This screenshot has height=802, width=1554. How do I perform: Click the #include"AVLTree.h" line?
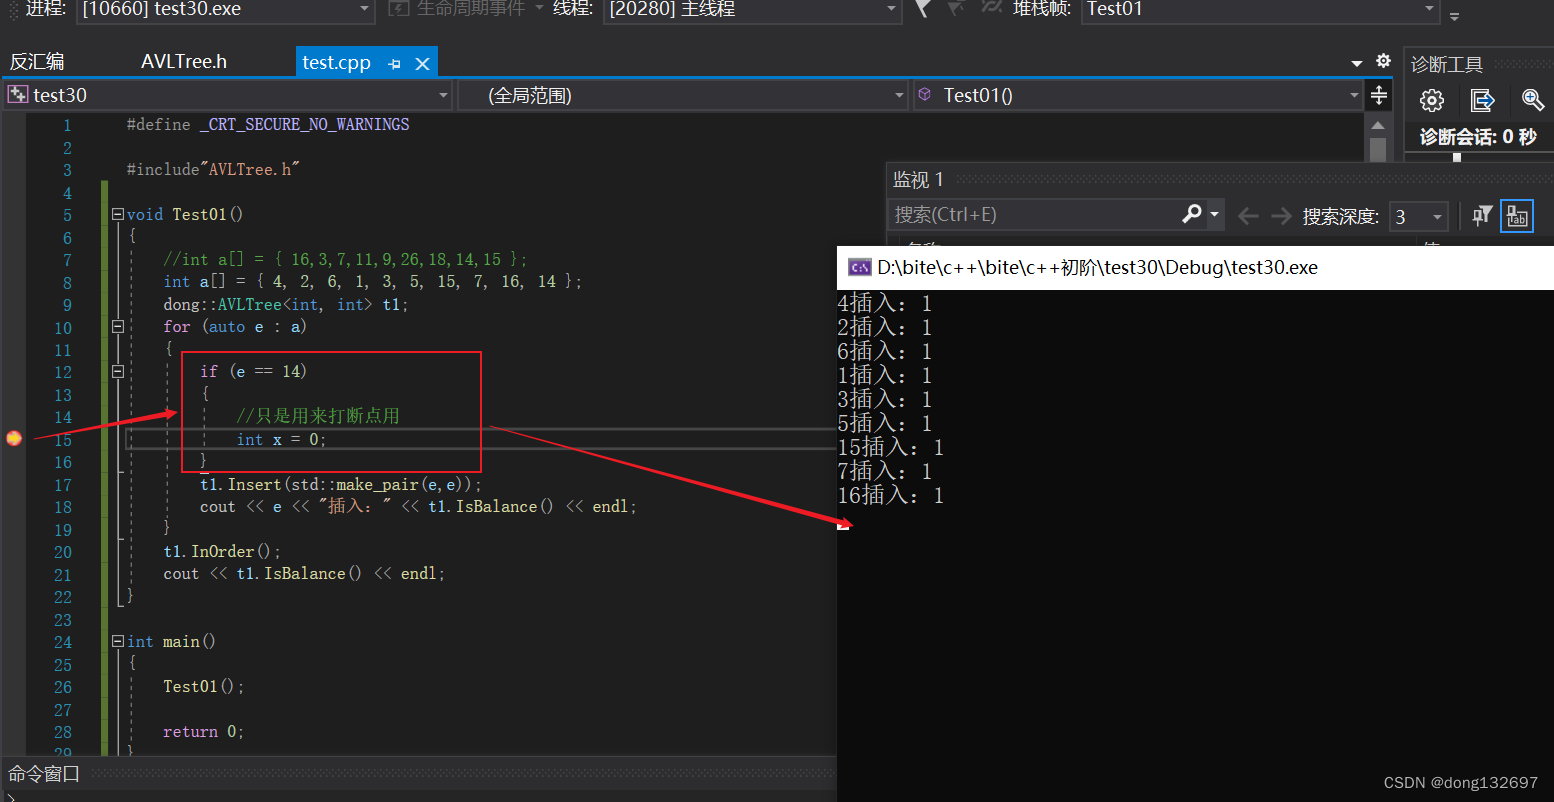[x=213, y=169]
